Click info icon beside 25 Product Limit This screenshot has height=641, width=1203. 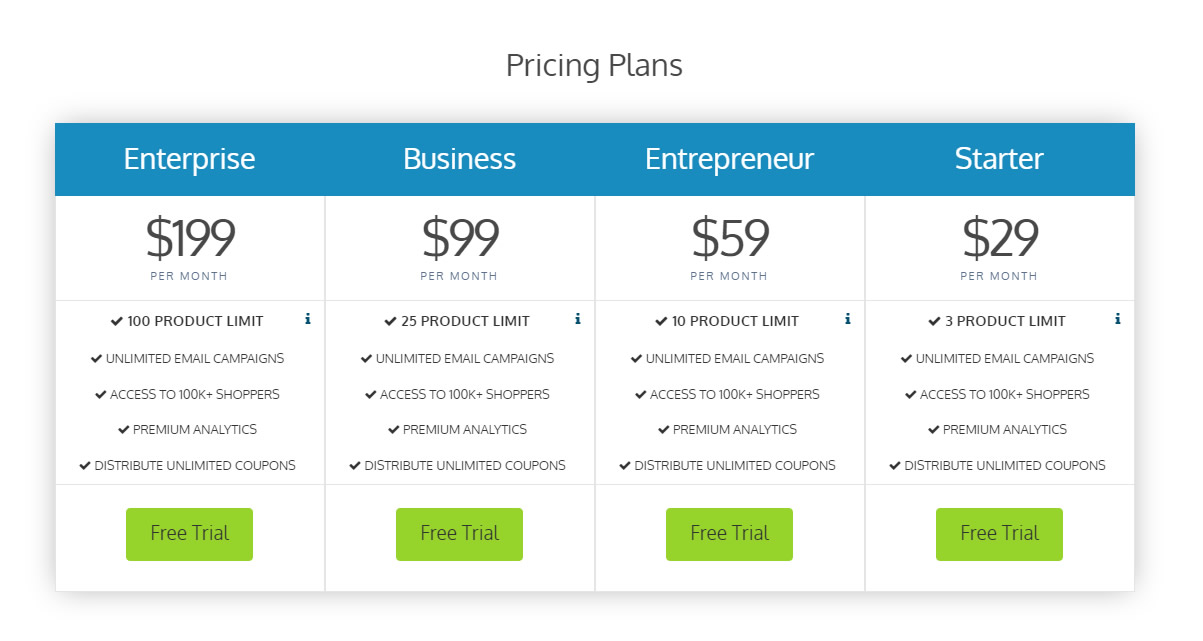click(x=578, y=319)
